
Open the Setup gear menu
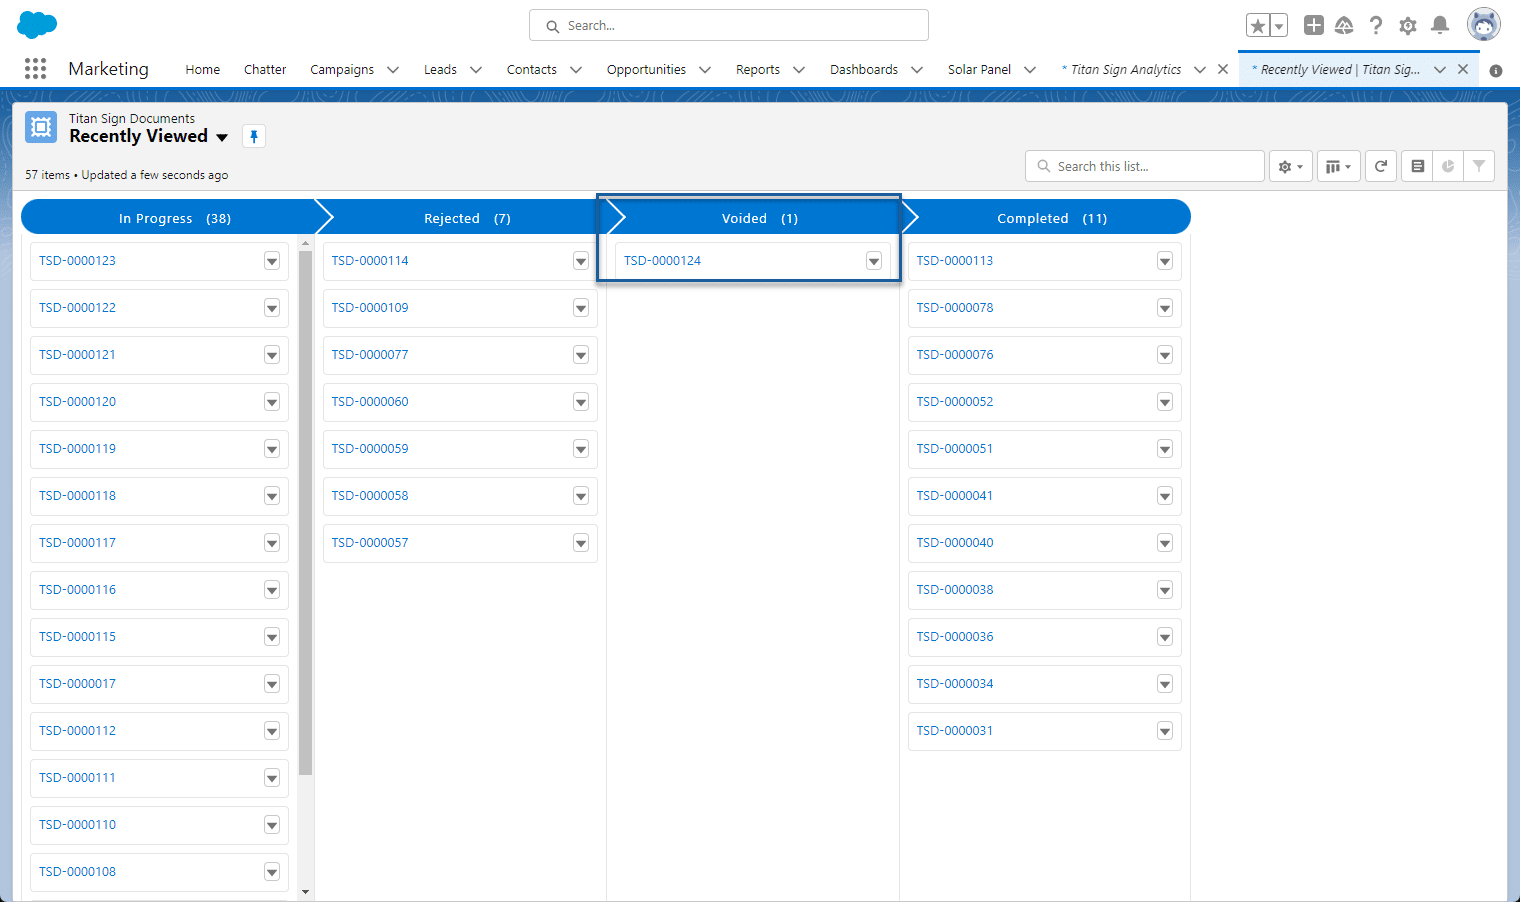[x=1408, y=26]
